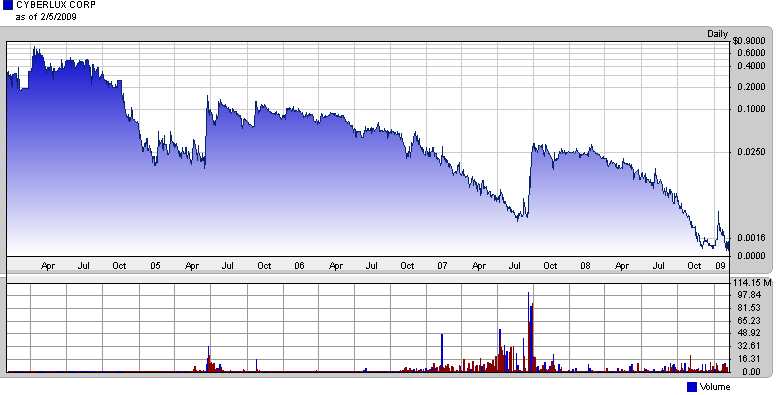Viewport: 777px width, 395px height.
Task: Click the '08' year label on time axis
Action: click(585, 266)
